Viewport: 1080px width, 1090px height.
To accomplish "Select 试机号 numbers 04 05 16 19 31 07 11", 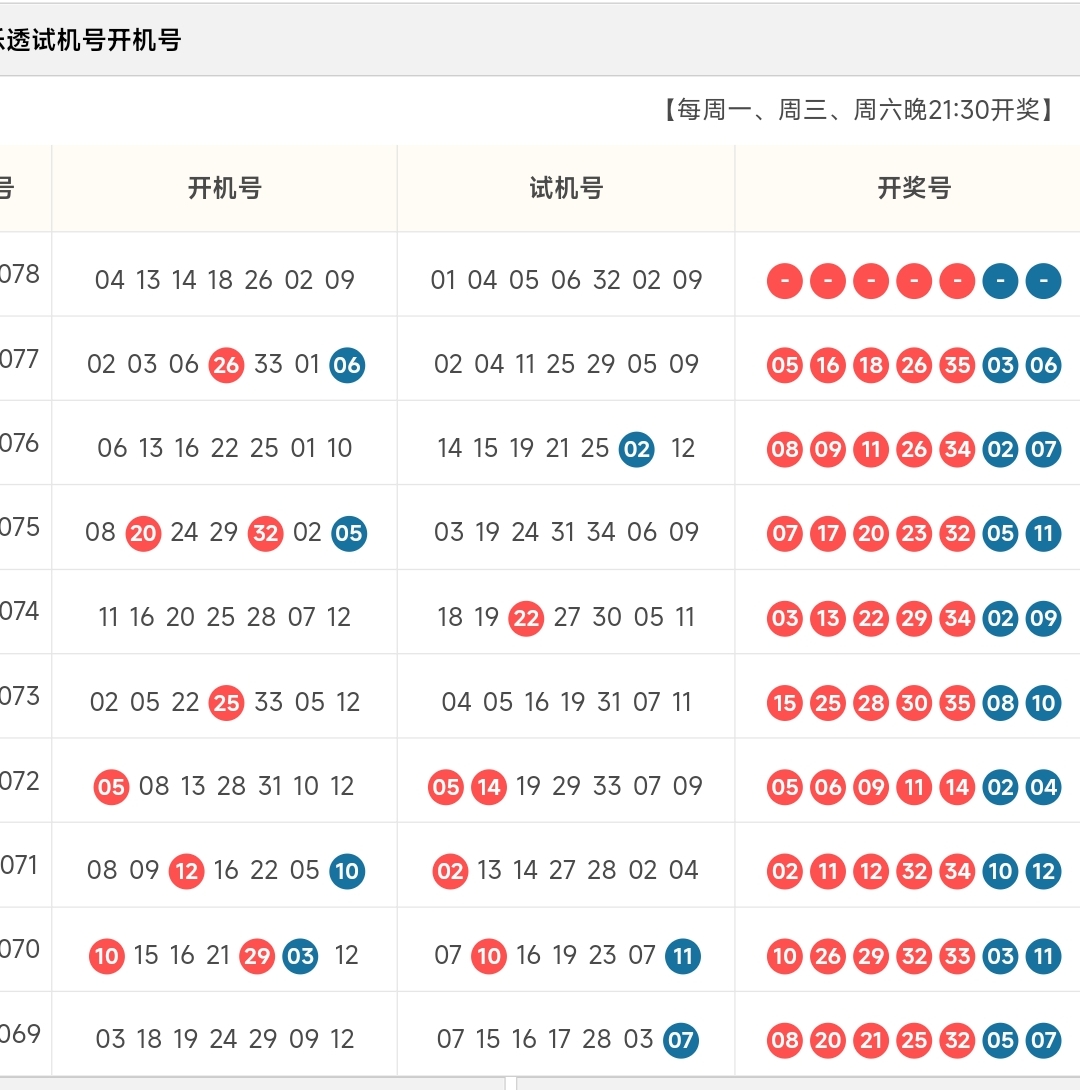I will click(x=566, y=702).
